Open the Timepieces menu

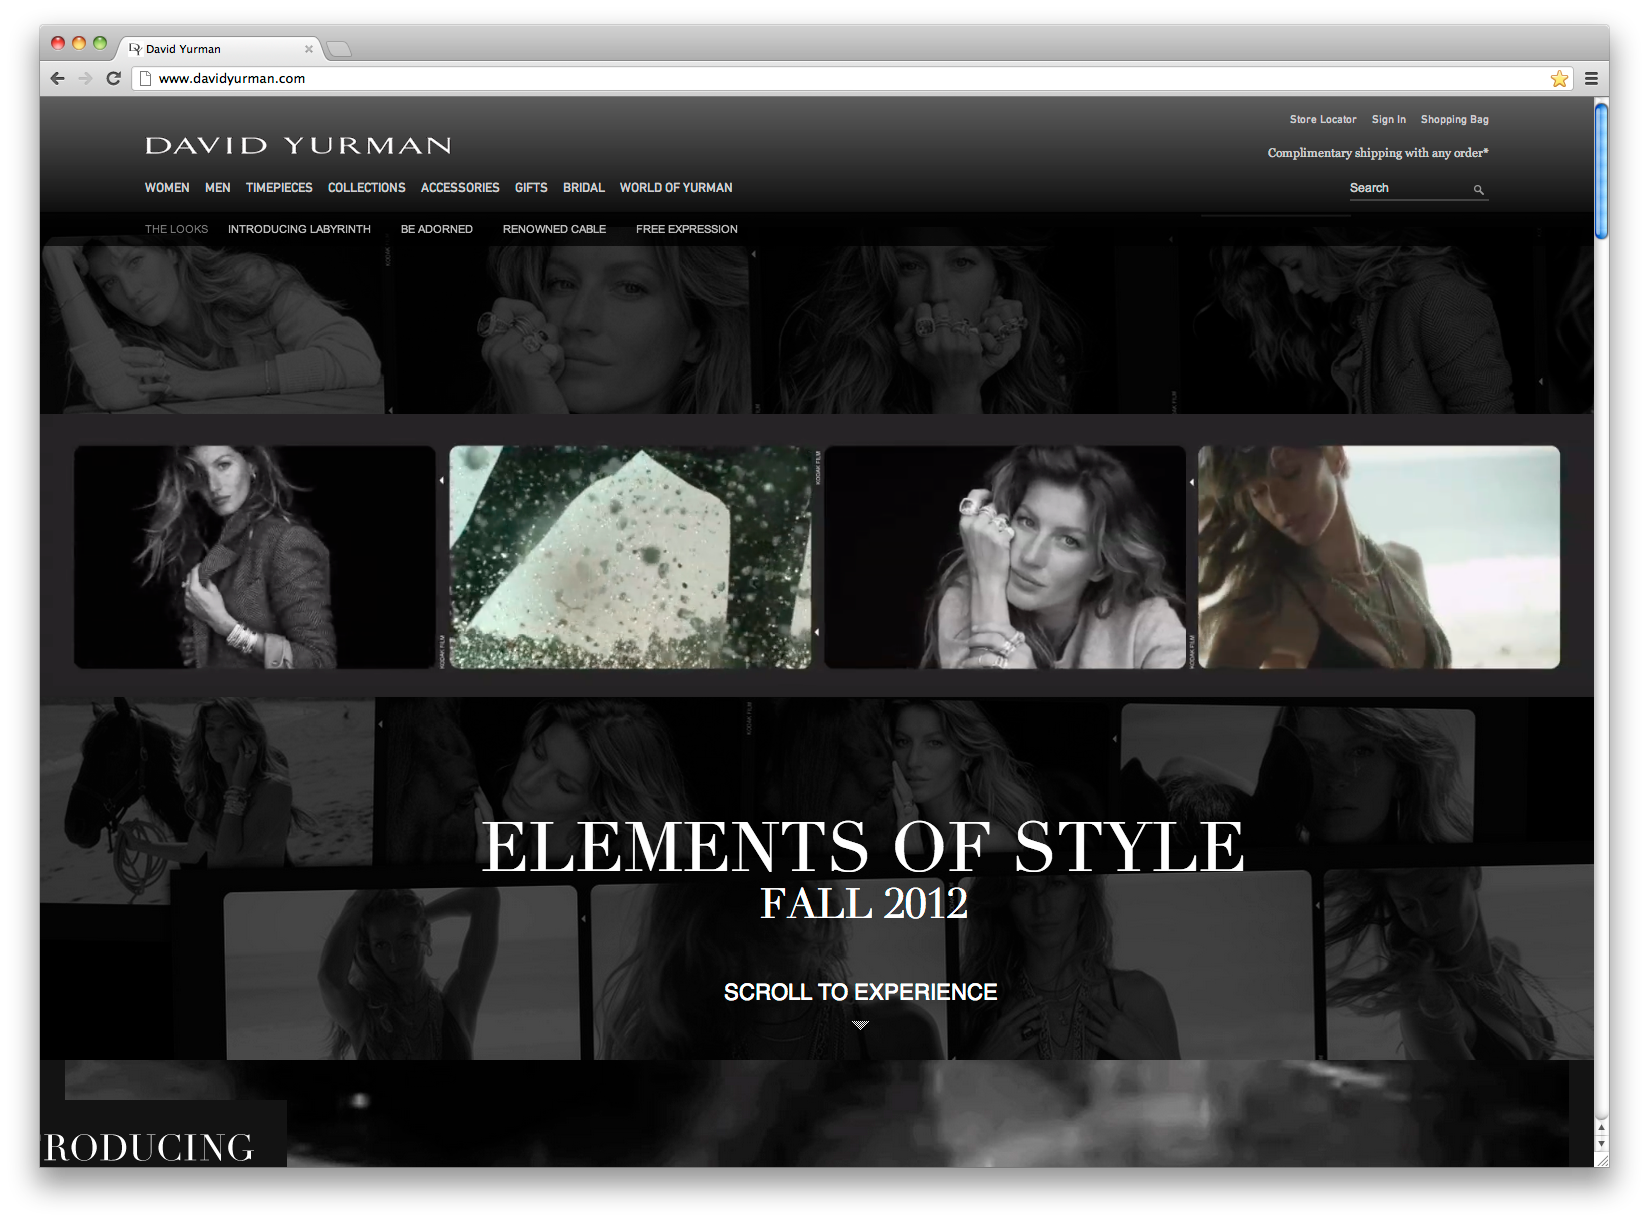point(279,188)
